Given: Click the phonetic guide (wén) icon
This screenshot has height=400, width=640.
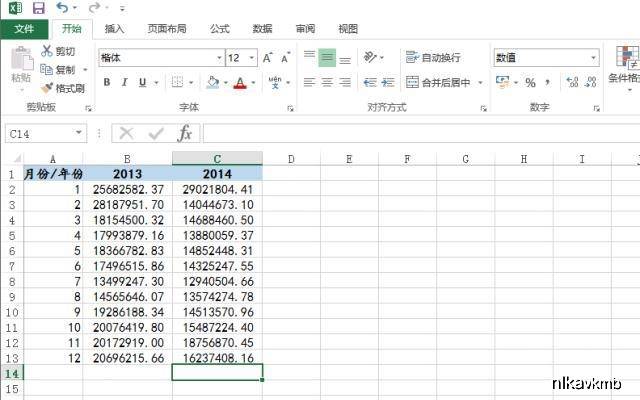Looking at the screenshot, I should (x=275, y=82).
